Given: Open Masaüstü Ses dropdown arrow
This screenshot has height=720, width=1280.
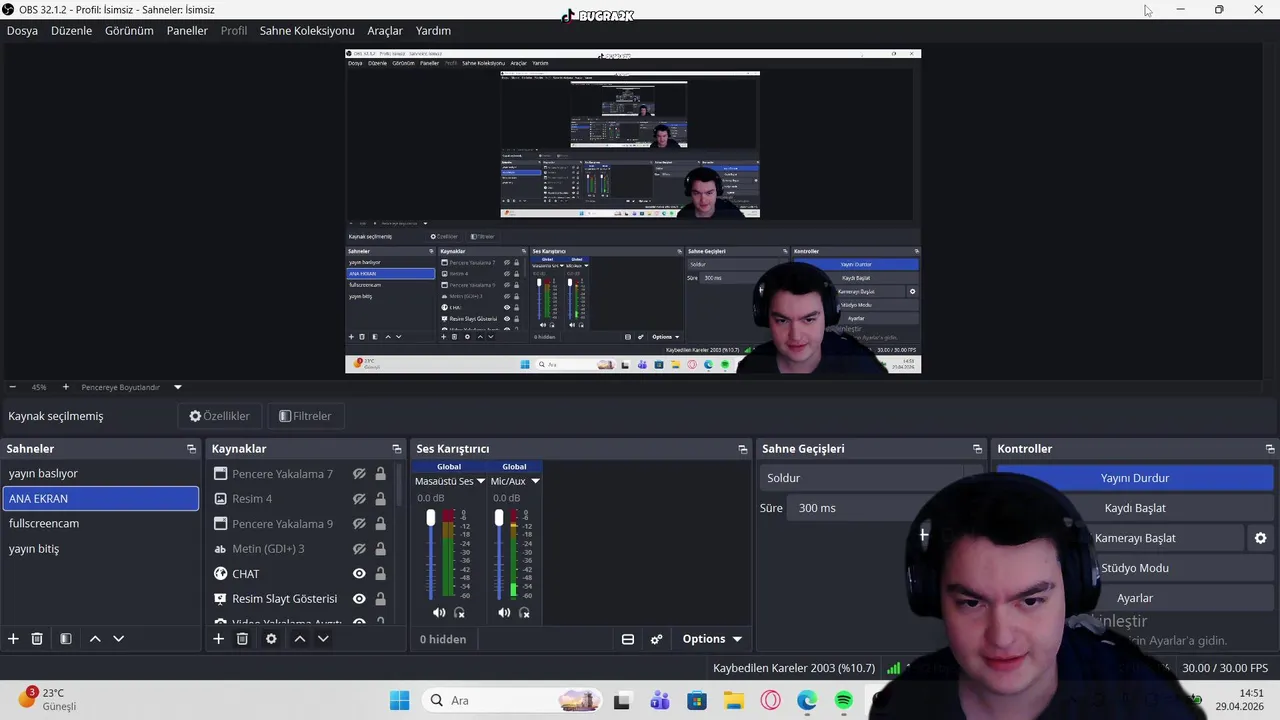Looking at the screenshot, I should click(481, 481).
